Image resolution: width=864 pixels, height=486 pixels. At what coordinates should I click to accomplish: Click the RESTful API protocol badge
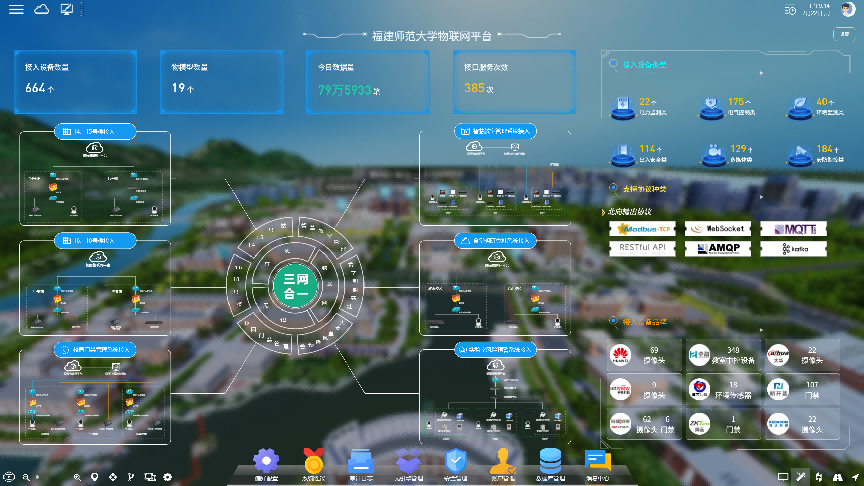[642, 249]
